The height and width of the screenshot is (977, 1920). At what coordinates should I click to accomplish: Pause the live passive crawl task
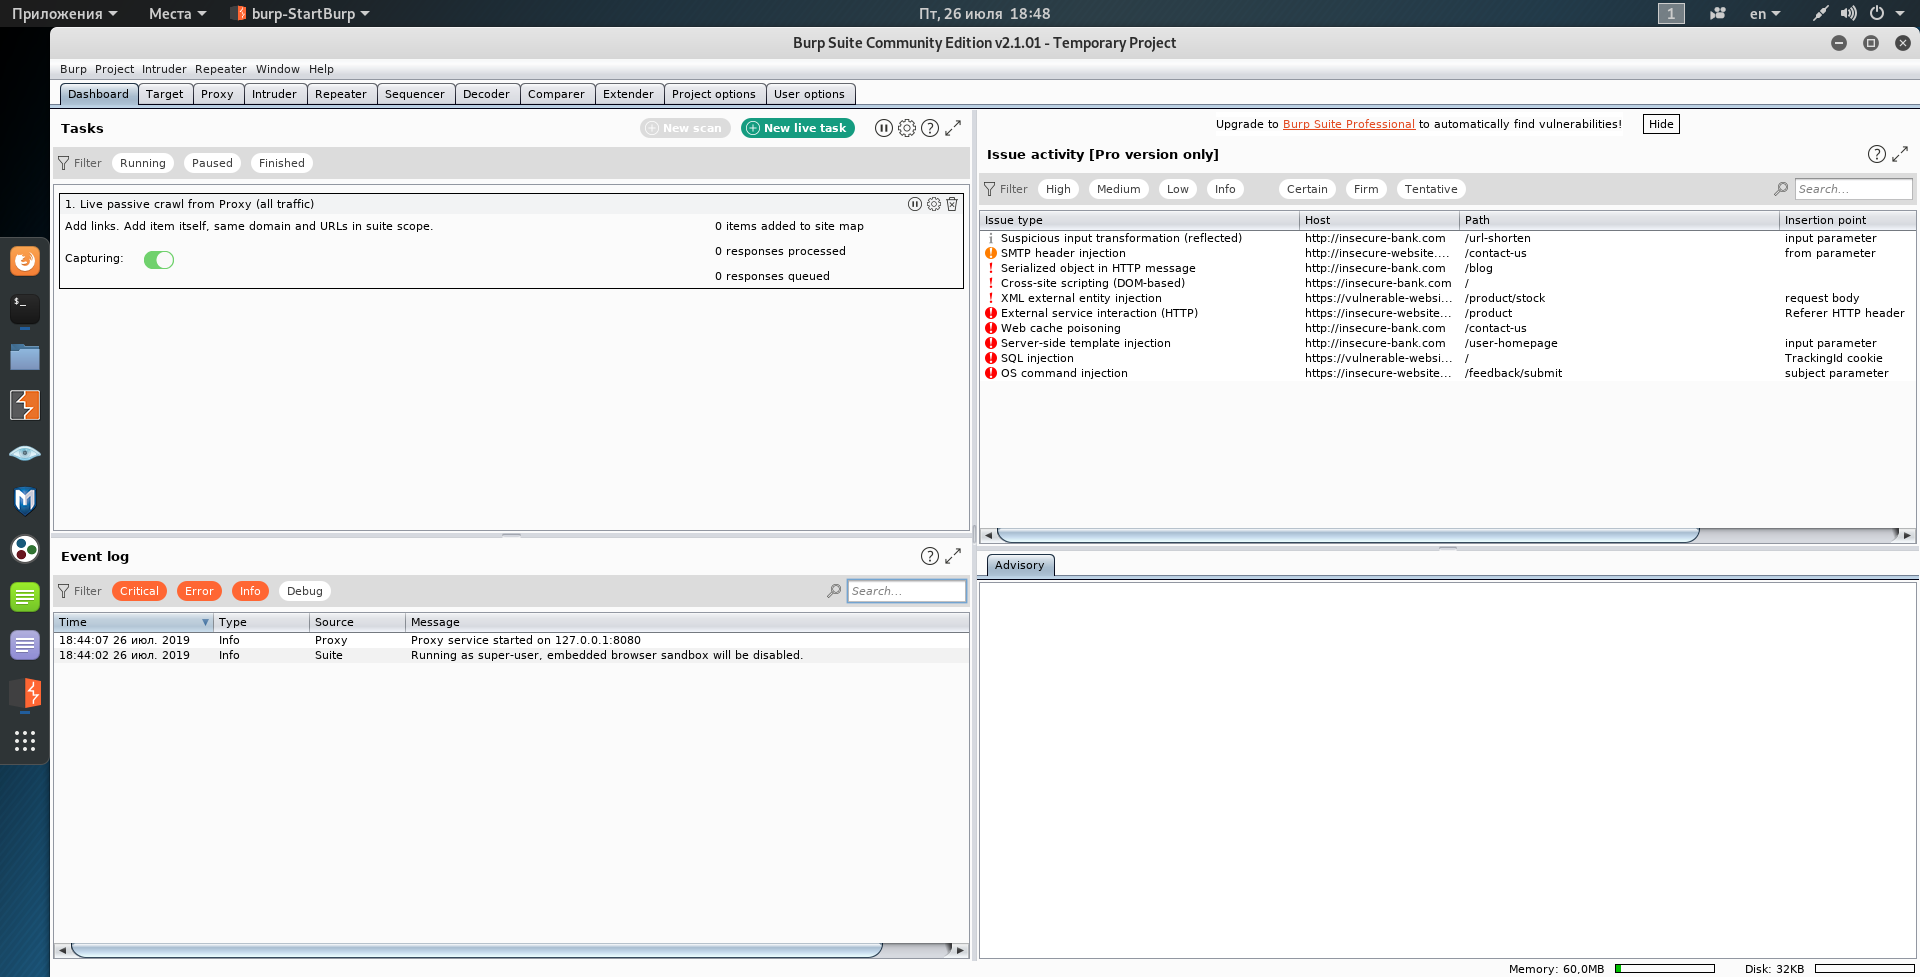pyautogui.click(x=914, y=204)
